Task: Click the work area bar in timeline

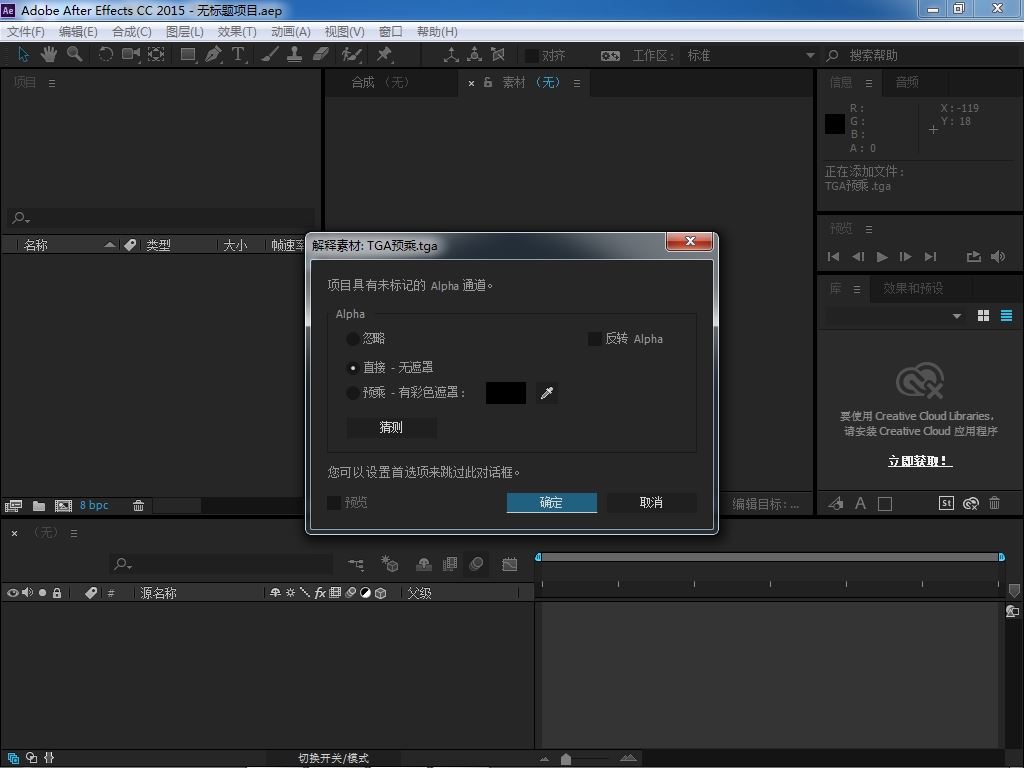Action: (769, 557)
